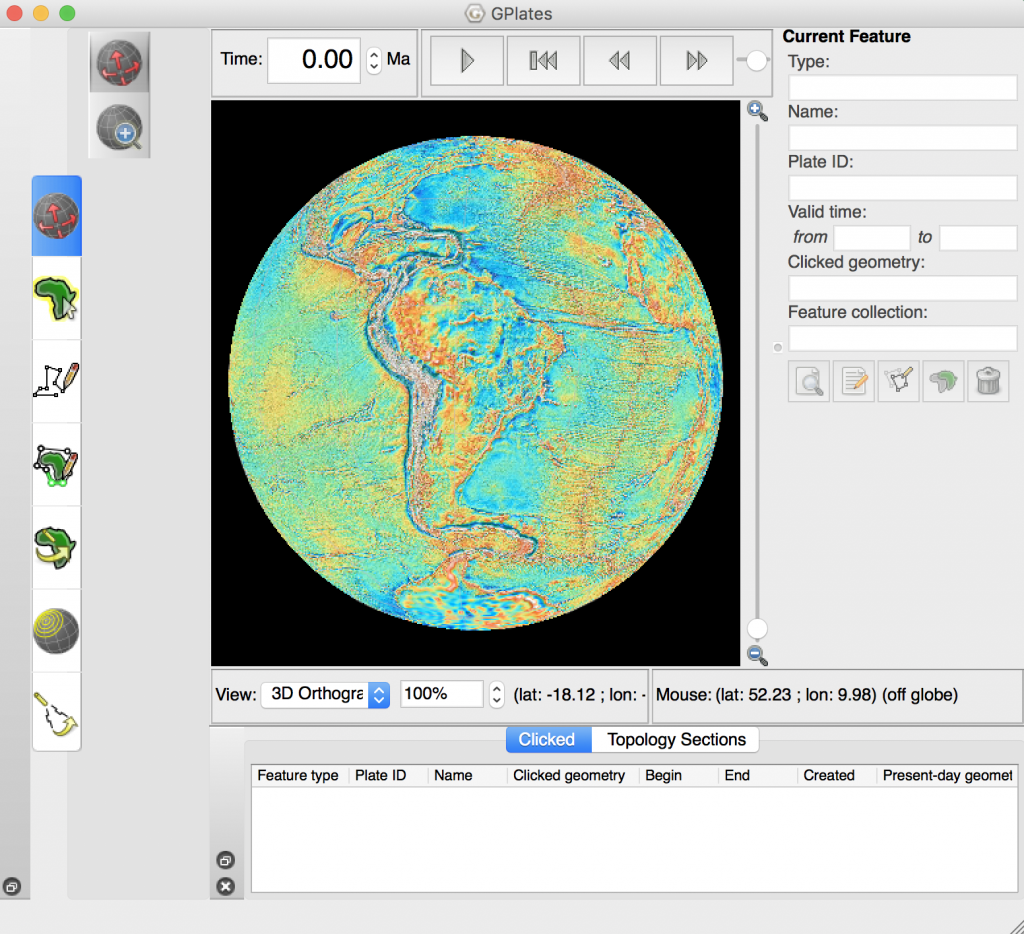Delete the current feature with trash icon
This screenshot has width=1024, height=934.
988,381
